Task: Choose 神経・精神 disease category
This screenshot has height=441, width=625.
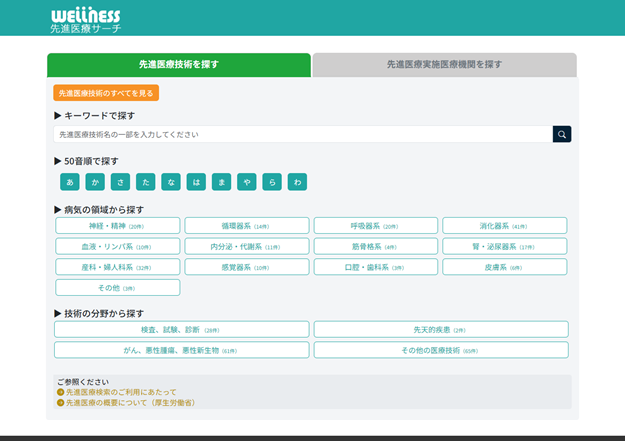Action: coord(118,226)
